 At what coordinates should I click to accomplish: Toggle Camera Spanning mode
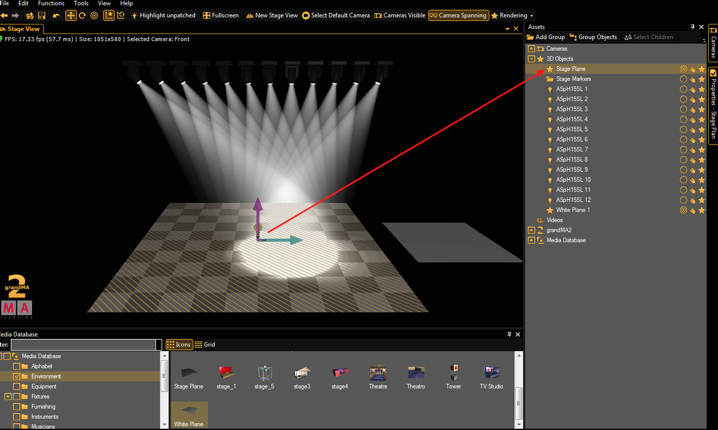pos(458,16)
